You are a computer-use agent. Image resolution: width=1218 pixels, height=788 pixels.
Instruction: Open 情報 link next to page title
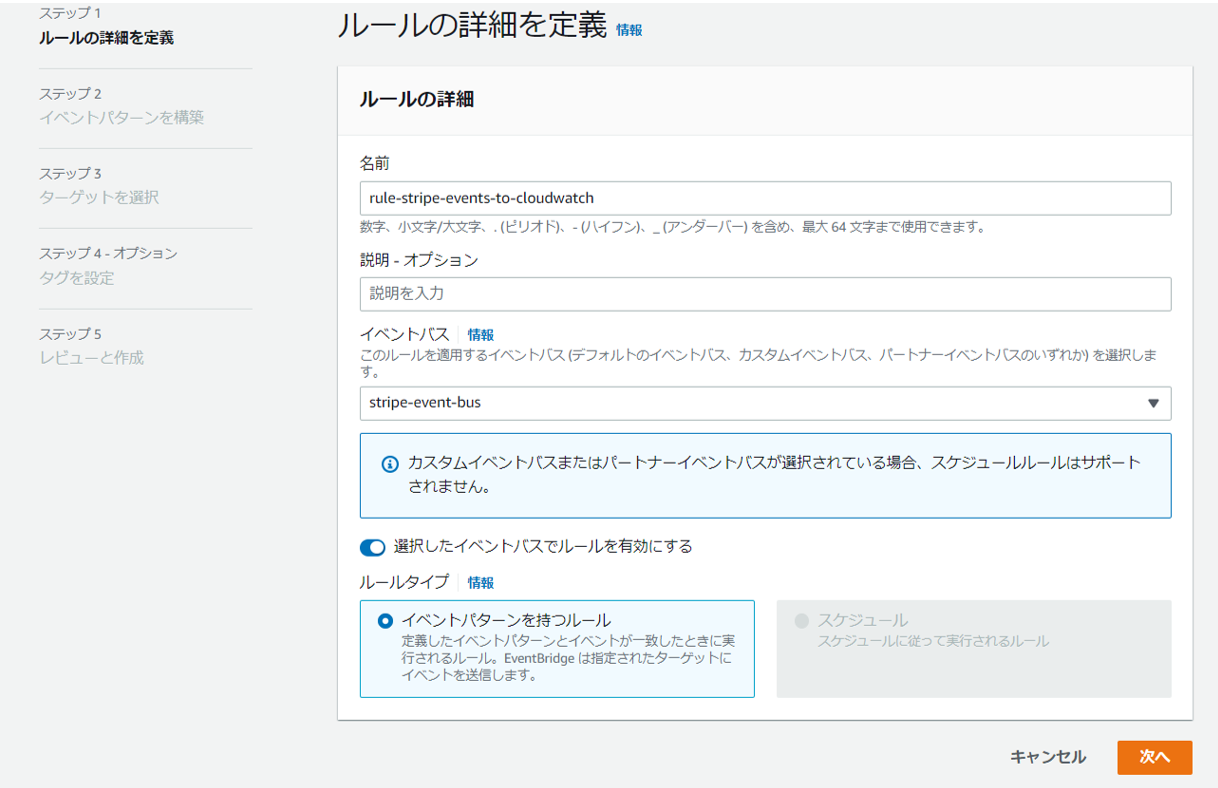pyautogui.click(x=629, y=30)
